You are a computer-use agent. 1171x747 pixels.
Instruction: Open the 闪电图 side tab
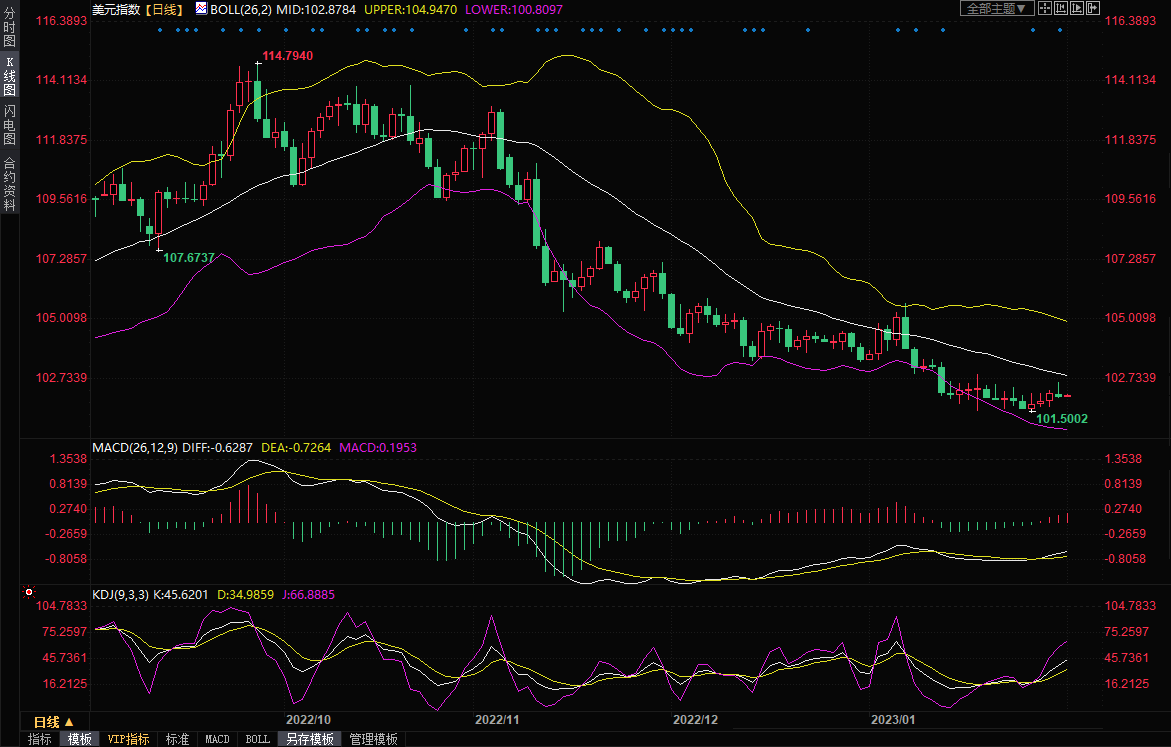click(x=9, y=125)
